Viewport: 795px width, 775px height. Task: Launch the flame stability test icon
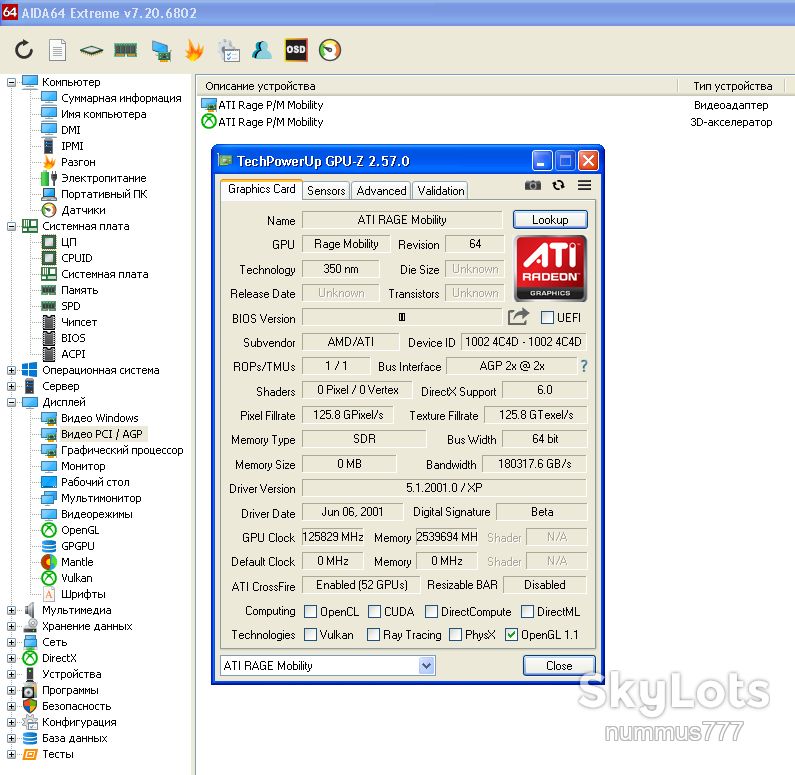194,50
